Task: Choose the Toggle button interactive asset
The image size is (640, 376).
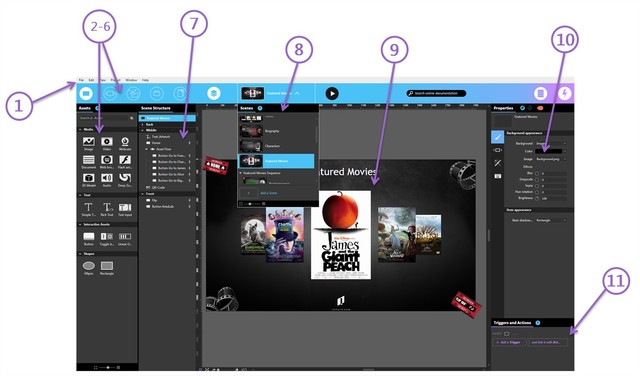Action: click(x=107, y=236)
